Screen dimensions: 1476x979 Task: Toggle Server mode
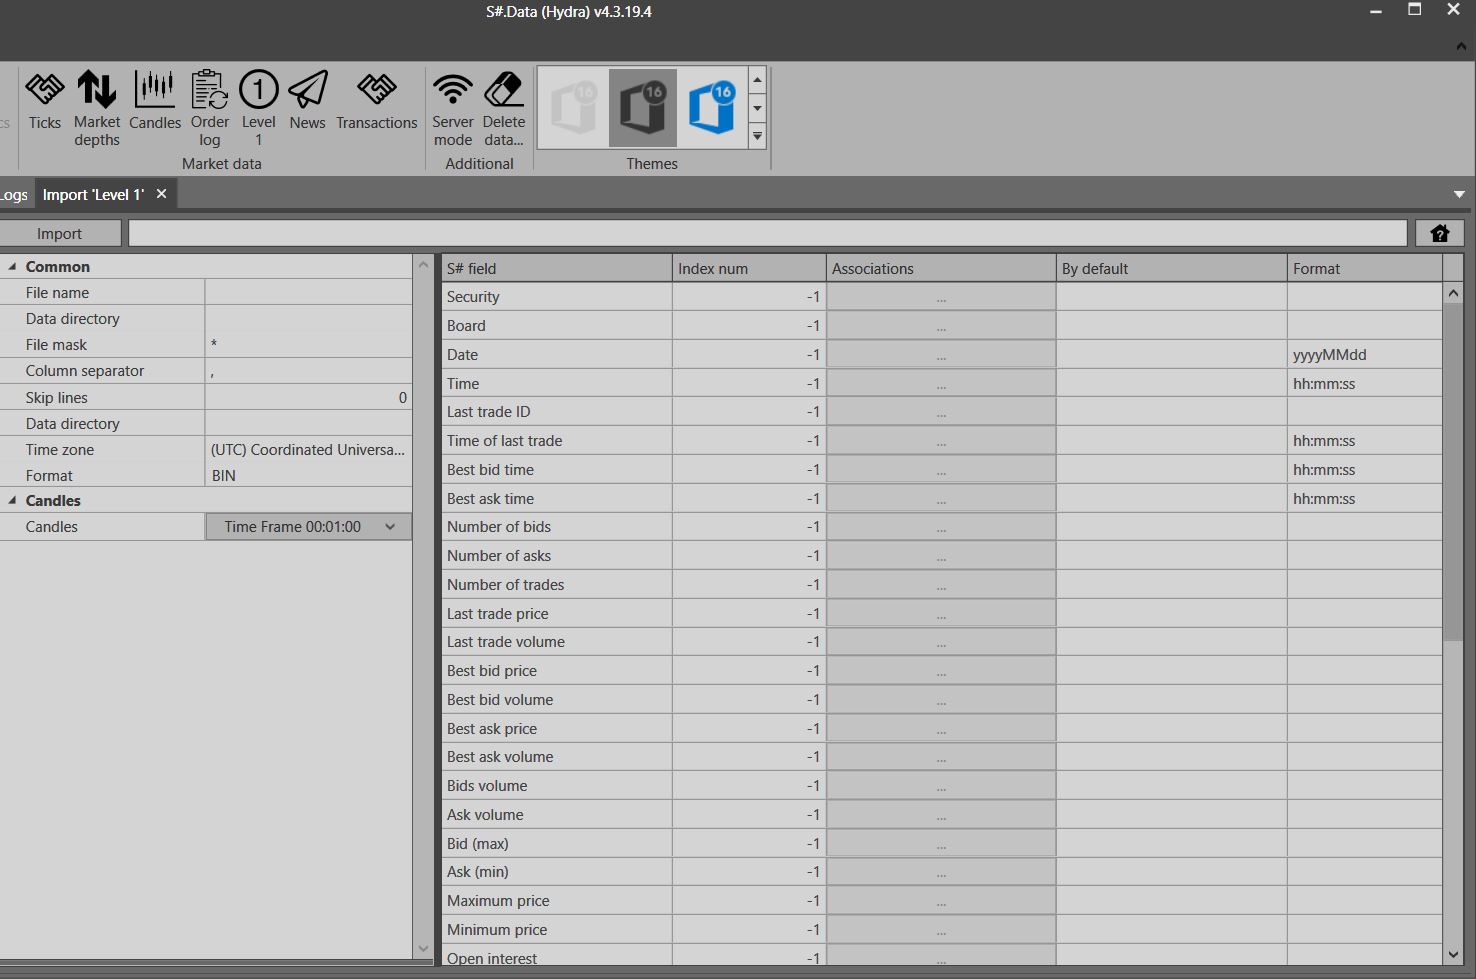[x=453, y=109]
